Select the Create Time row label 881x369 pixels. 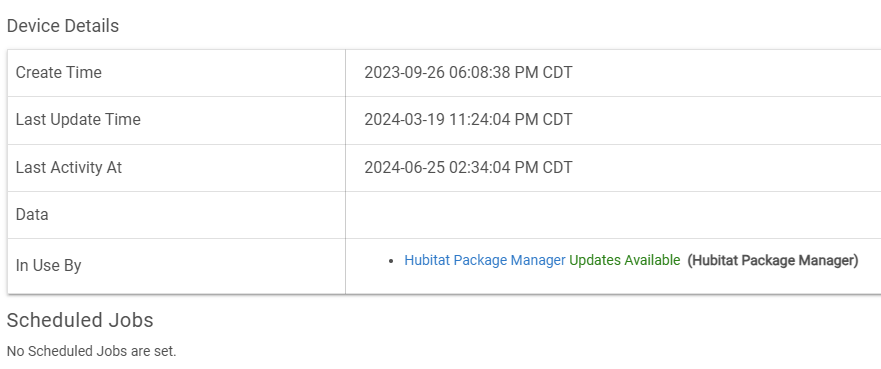tap(58, 72)
